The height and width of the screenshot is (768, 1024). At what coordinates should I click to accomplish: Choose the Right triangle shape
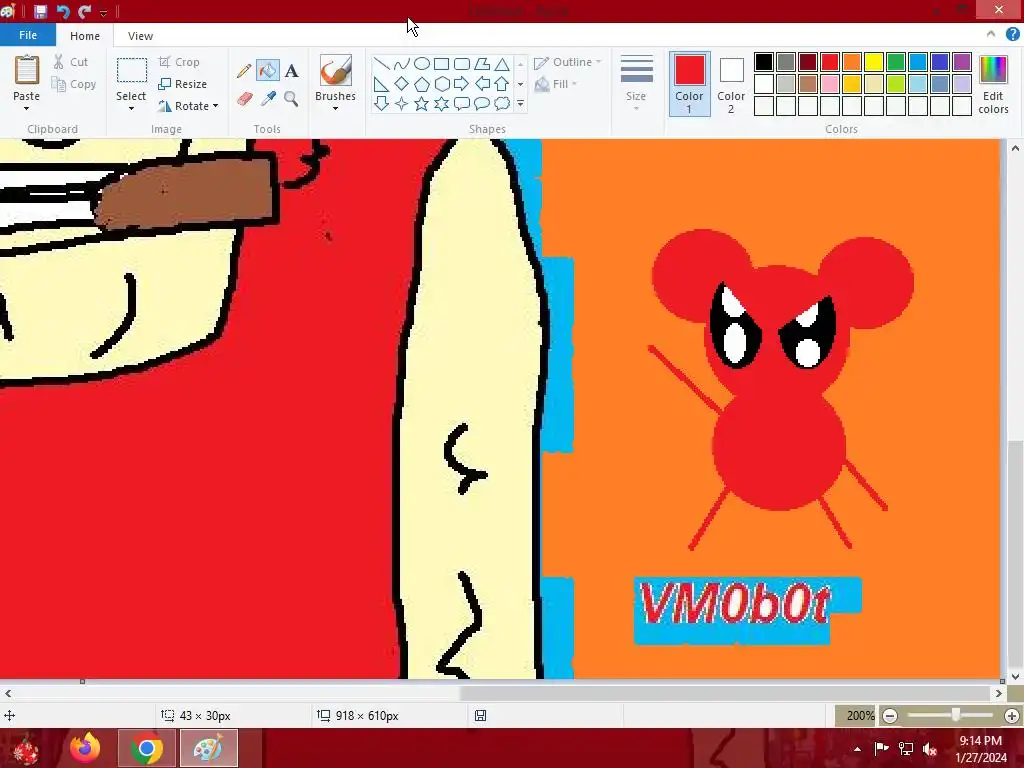[x=381, y=84]
